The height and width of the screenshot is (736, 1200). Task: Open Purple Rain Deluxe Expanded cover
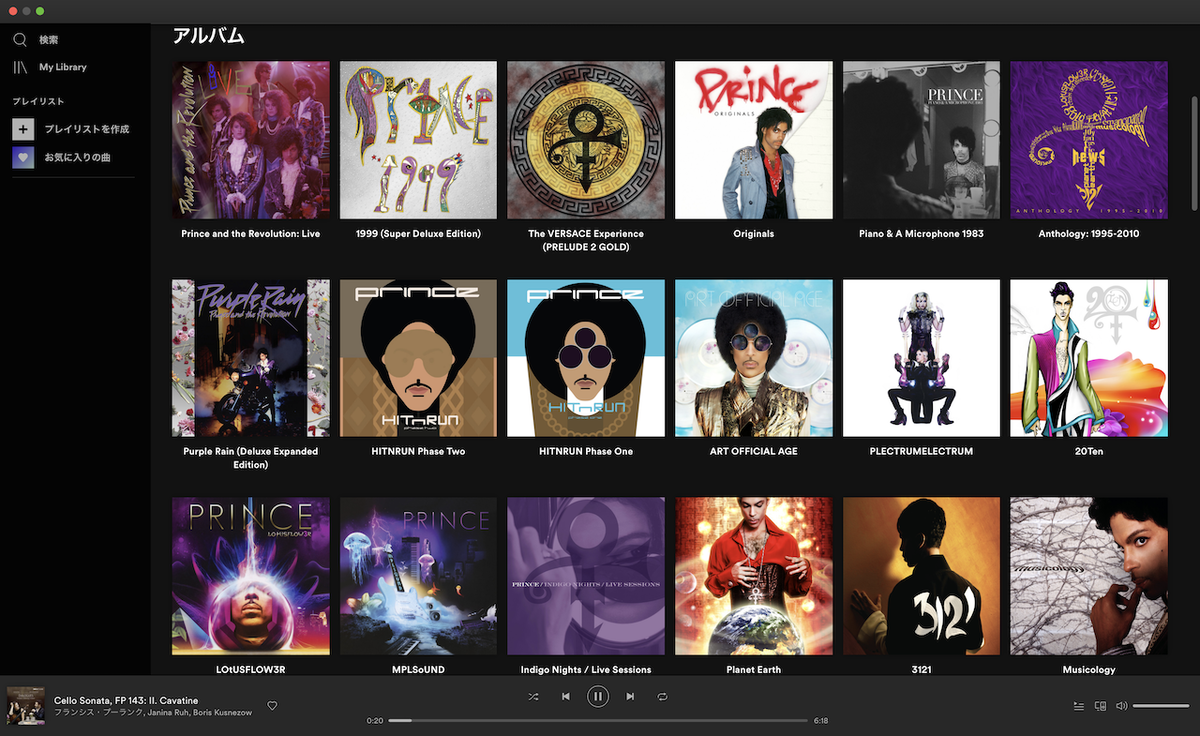(x=251, y=358)
